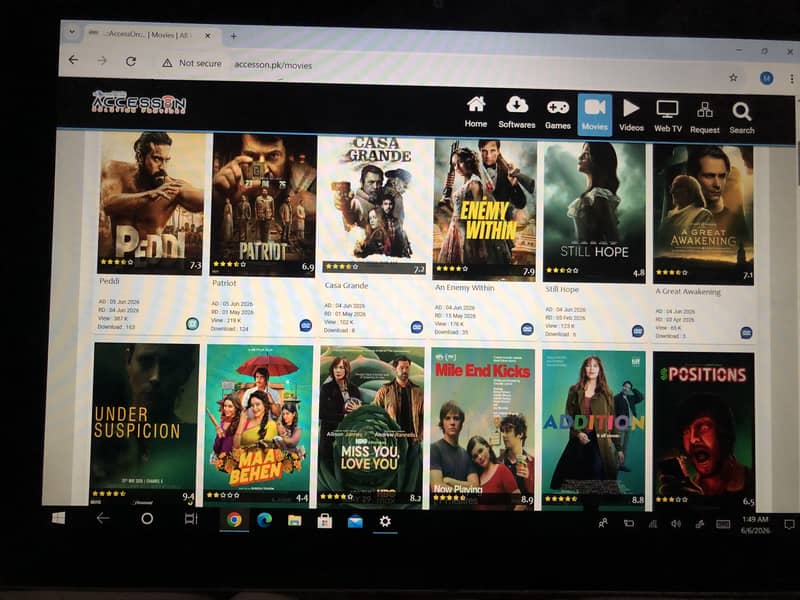Open the Patriot movie poster
The image size is (800, 600).
(x=263, y=206)
